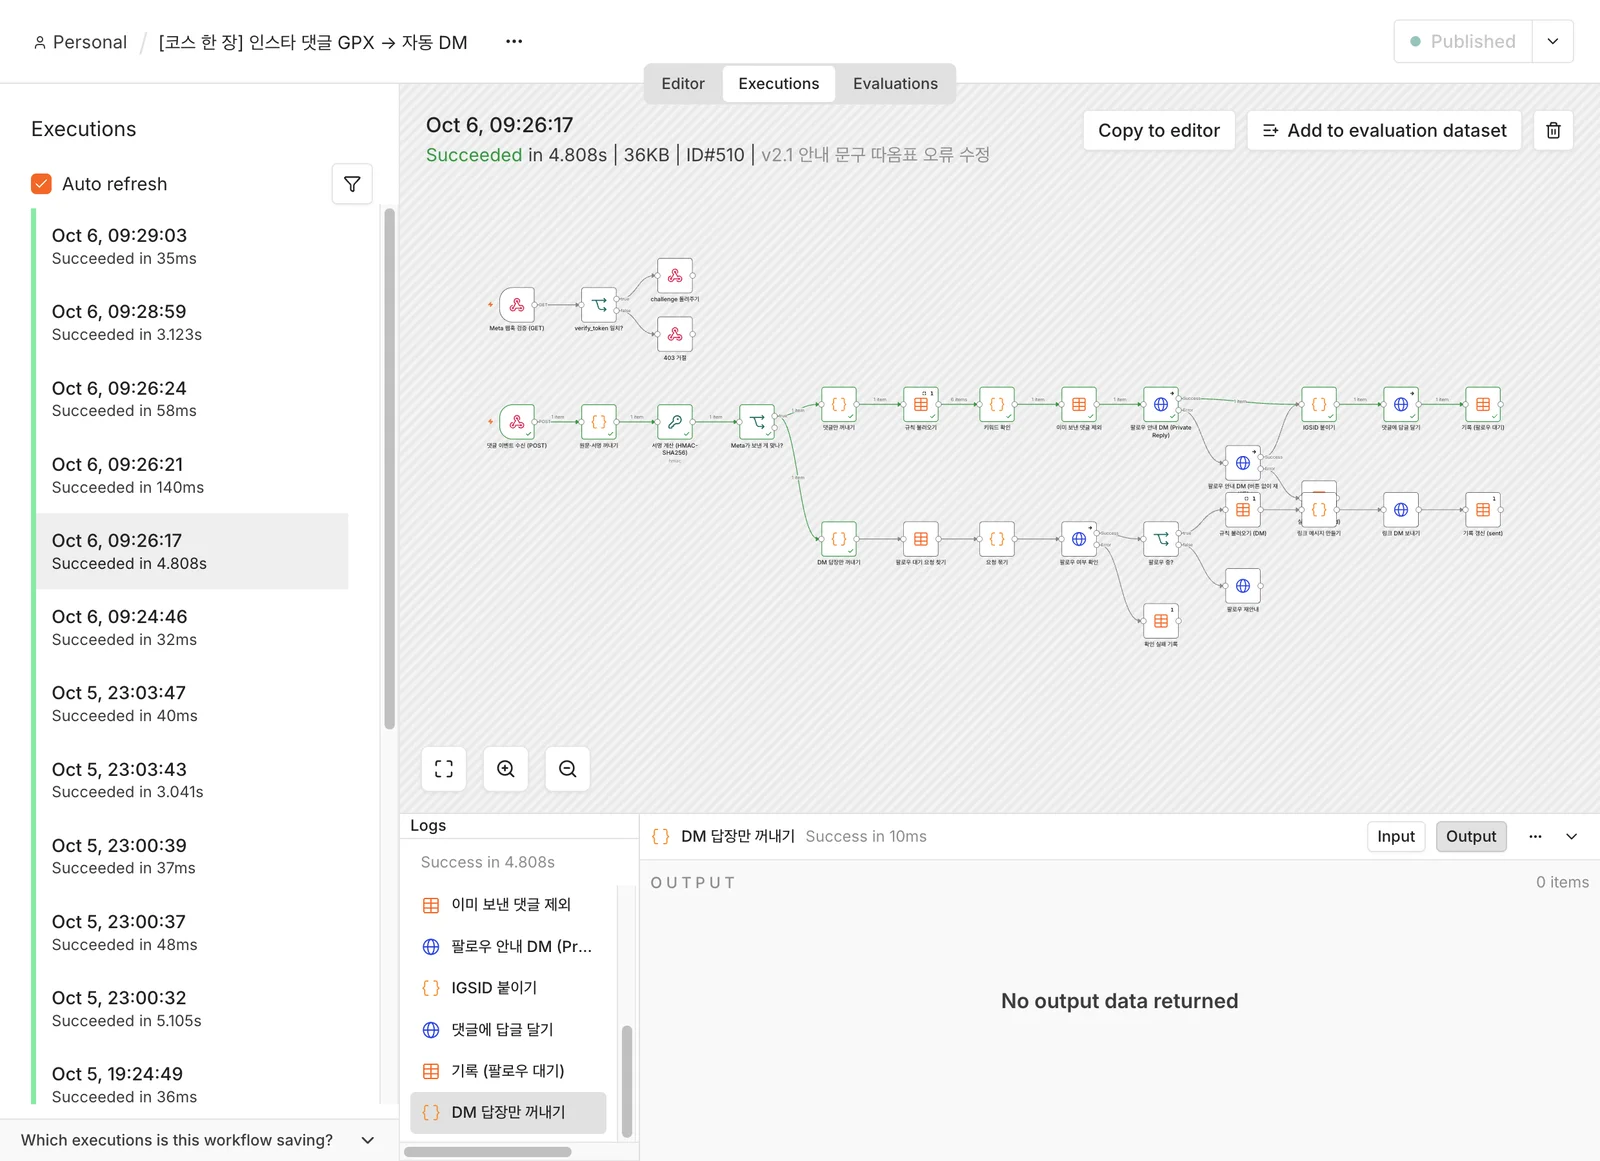Select the '요청 찾기' code node

(997, 539)
